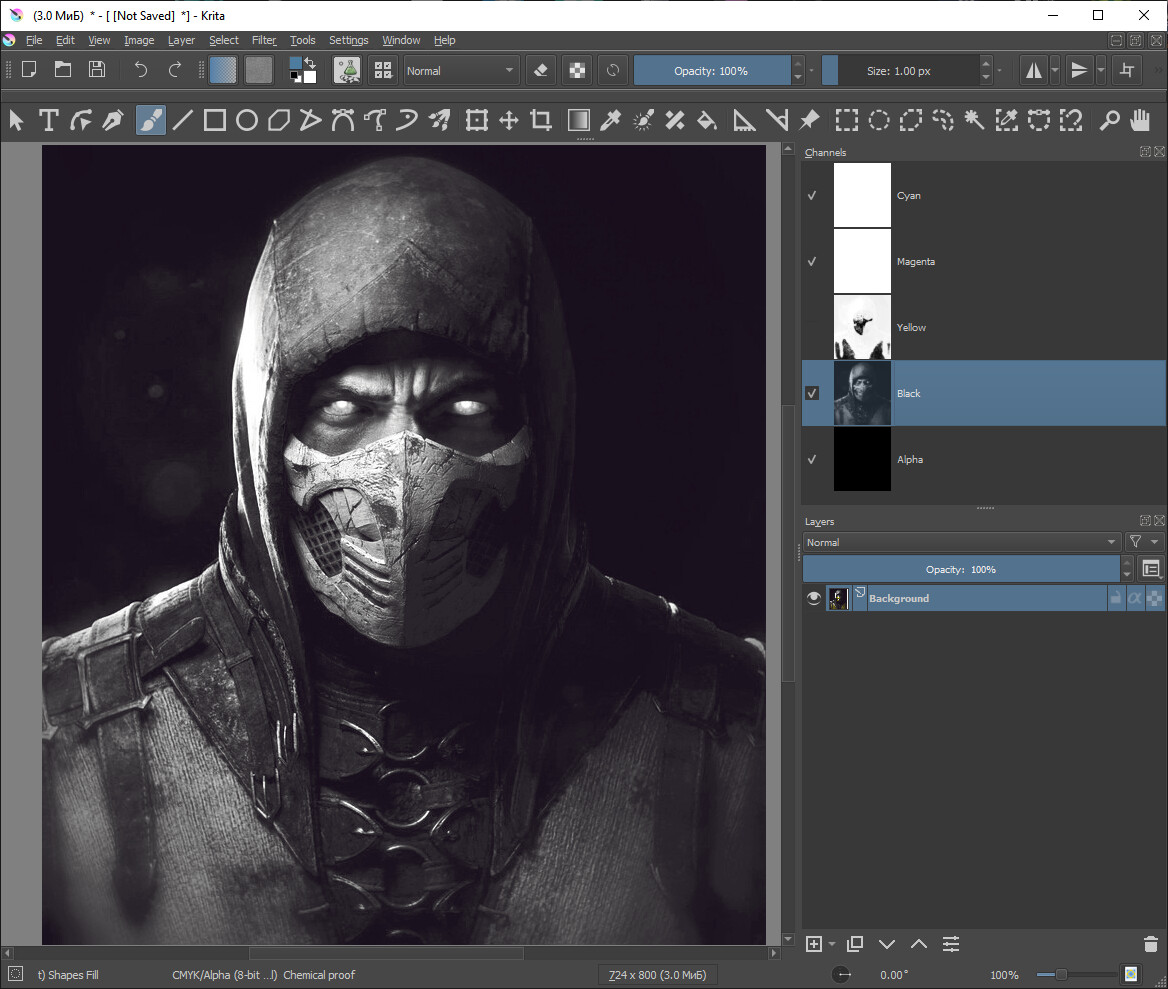
Task: Choose the Rectangle shape tool
Action: click(x=214, y=121)
